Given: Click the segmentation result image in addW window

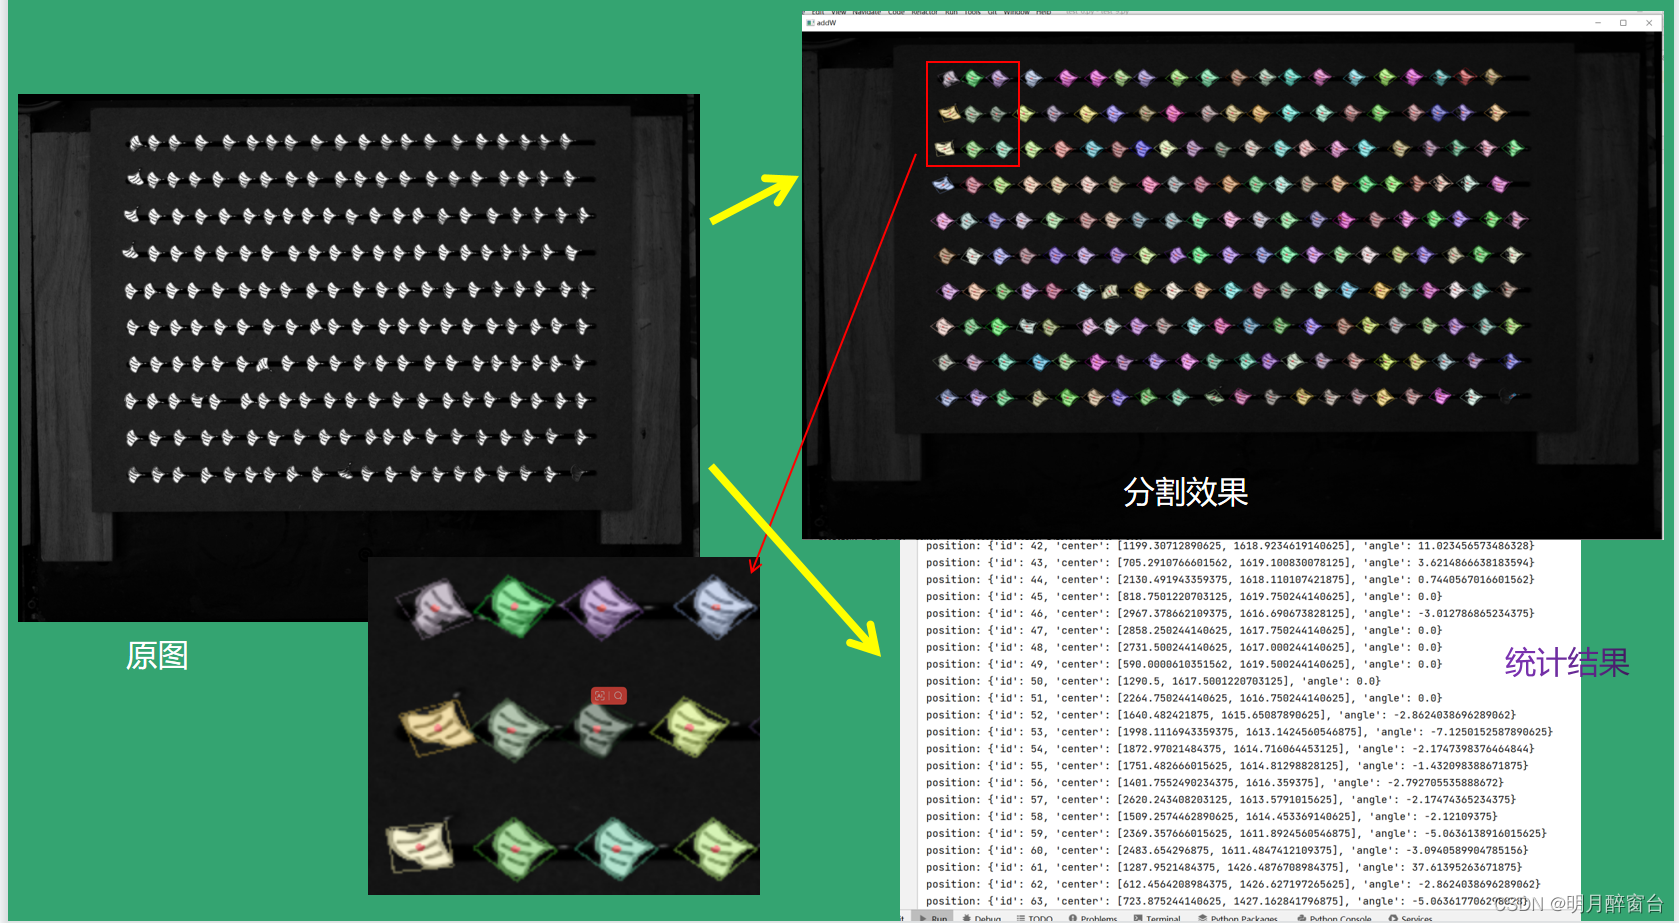Looking at the screenshot, I should point(1232,285).
